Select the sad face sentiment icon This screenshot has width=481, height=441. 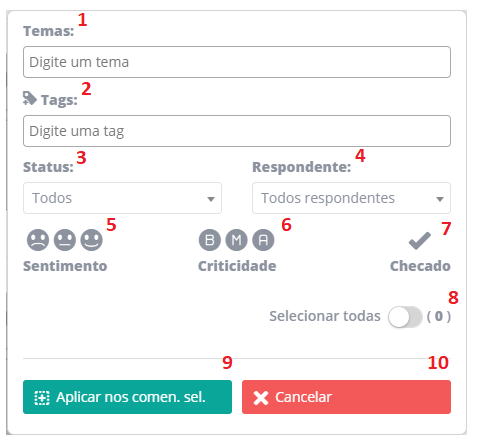click(x=38, y=240)
